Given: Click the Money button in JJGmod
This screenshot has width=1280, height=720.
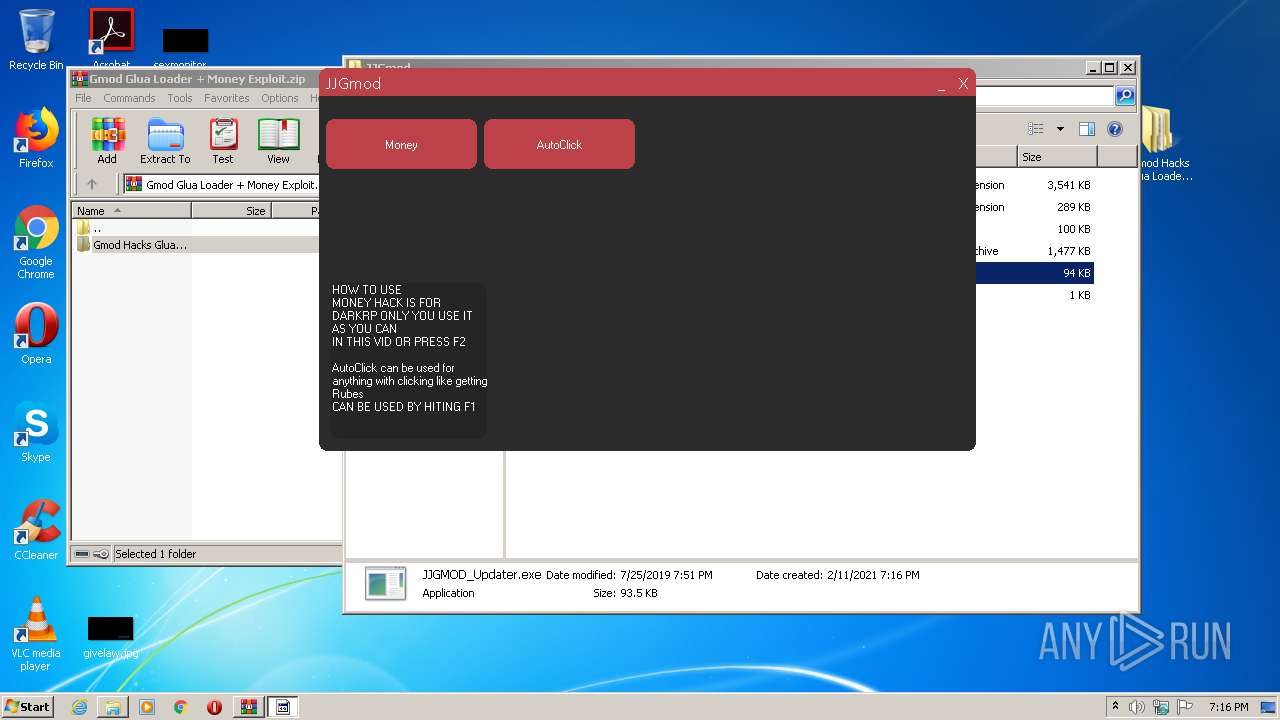Looking at the screenshot, I should pos(401,144).
